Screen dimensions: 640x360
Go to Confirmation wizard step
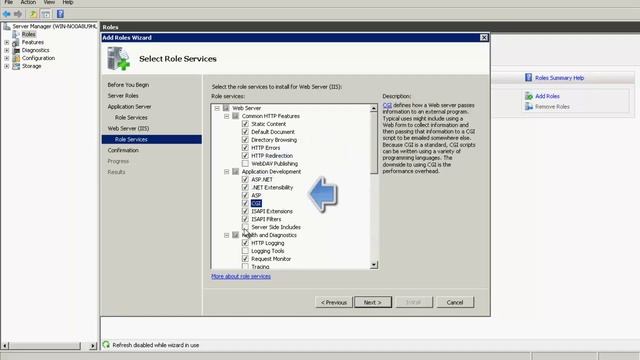[x=123, y=150]
